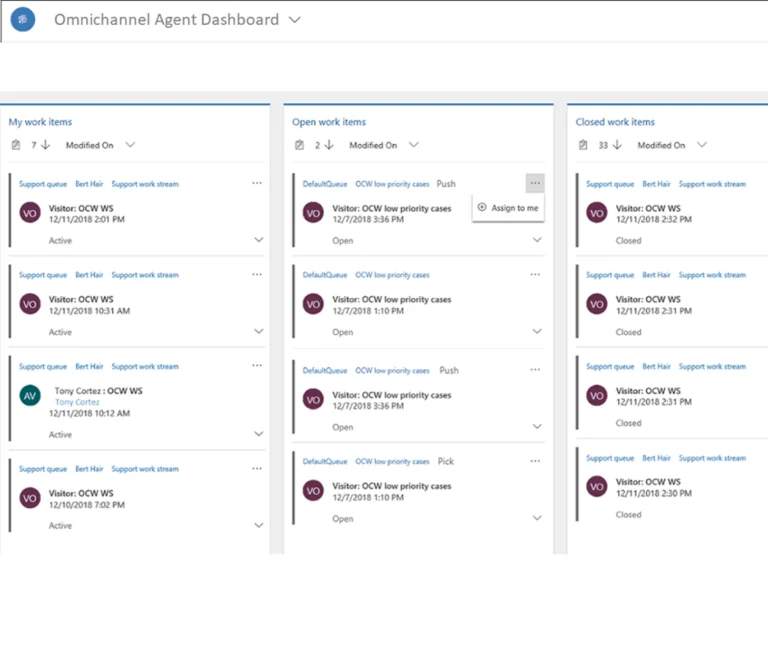Screen dimensions: 768x658
Task: Open more options for Pick Open work item
Action: 535,461
